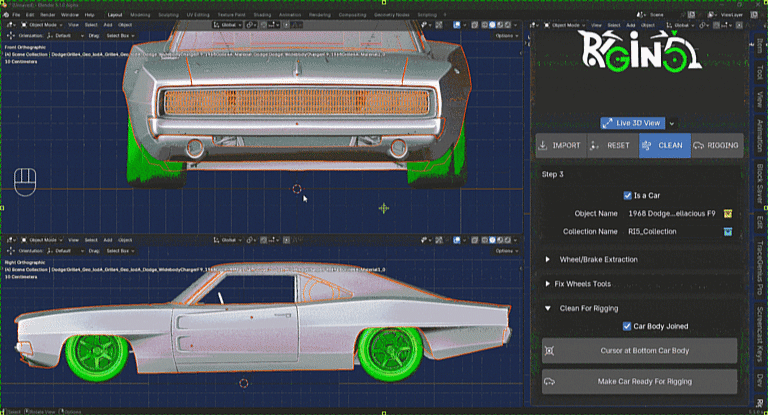Switch to the Modeling workspace tab
Image resolution: width=768 pixels, height=415 pixels.
tap(140, 15)
